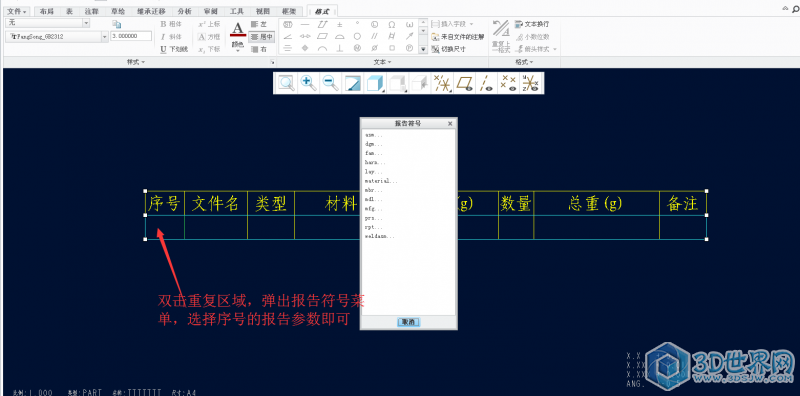
Task: Toggle Superscript (上标) formatting
Action: point(209,23)
